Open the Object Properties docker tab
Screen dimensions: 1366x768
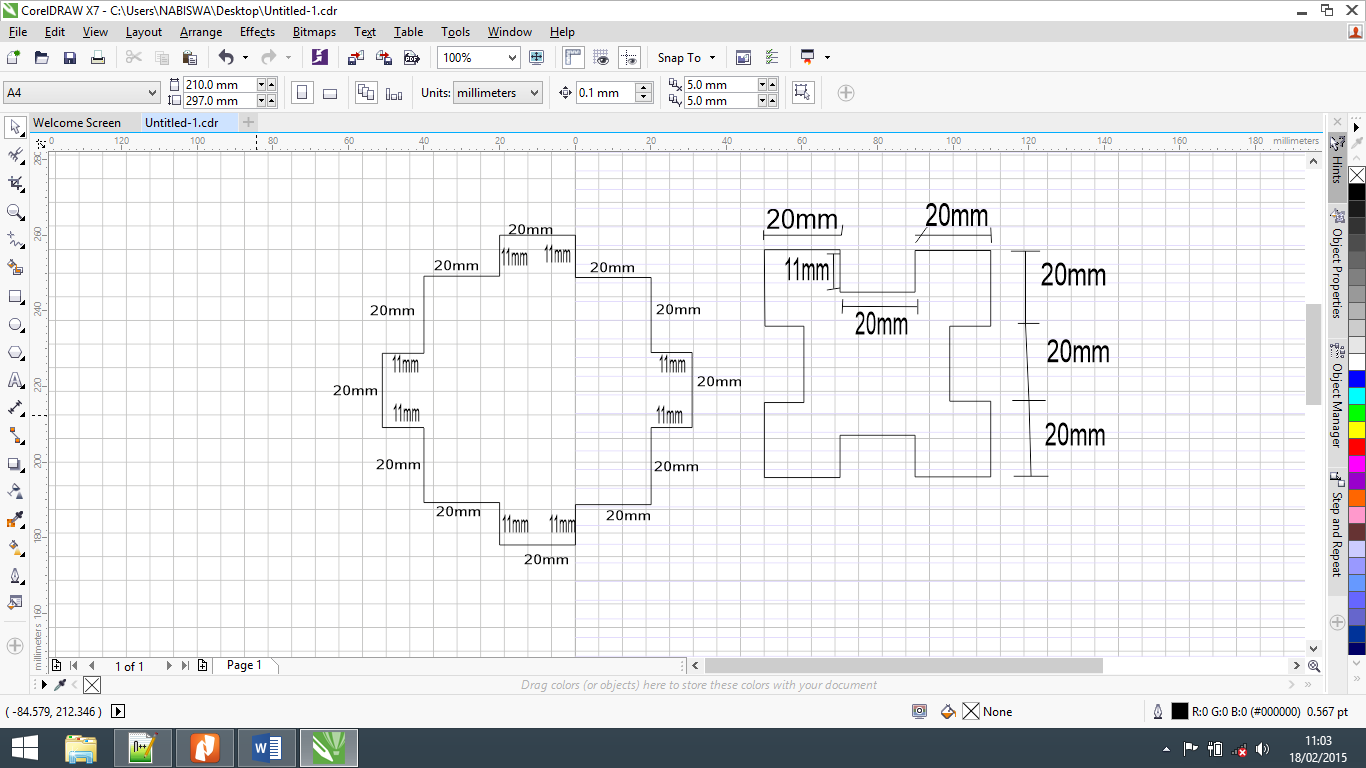tap(1336, 263)
